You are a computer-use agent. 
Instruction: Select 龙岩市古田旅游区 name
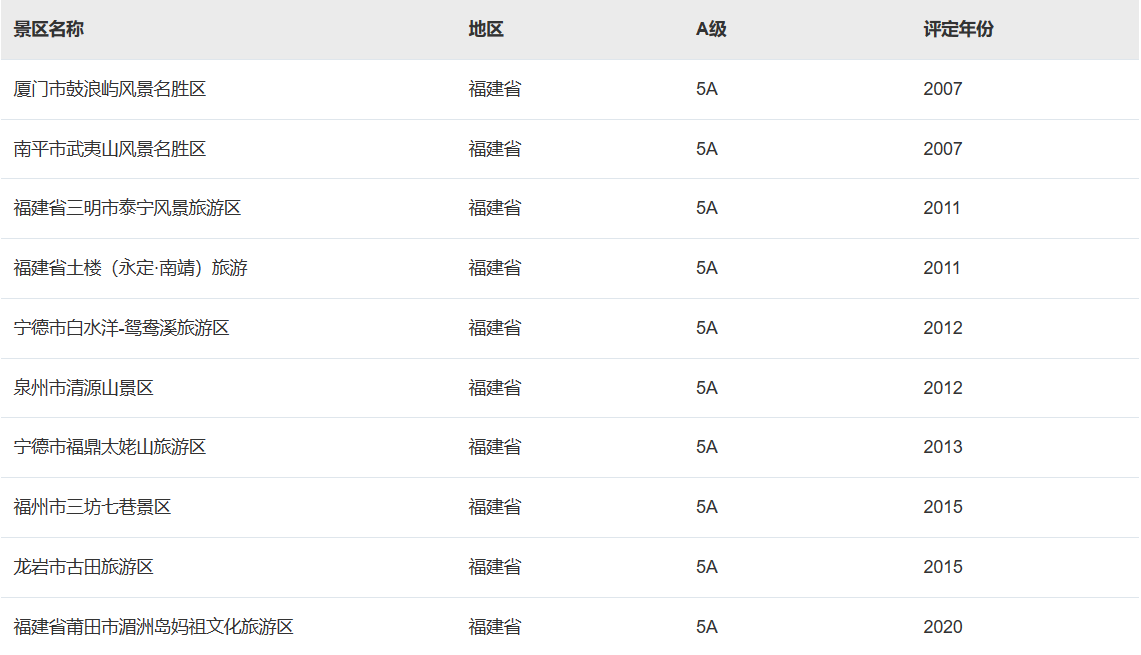[84, 567]
